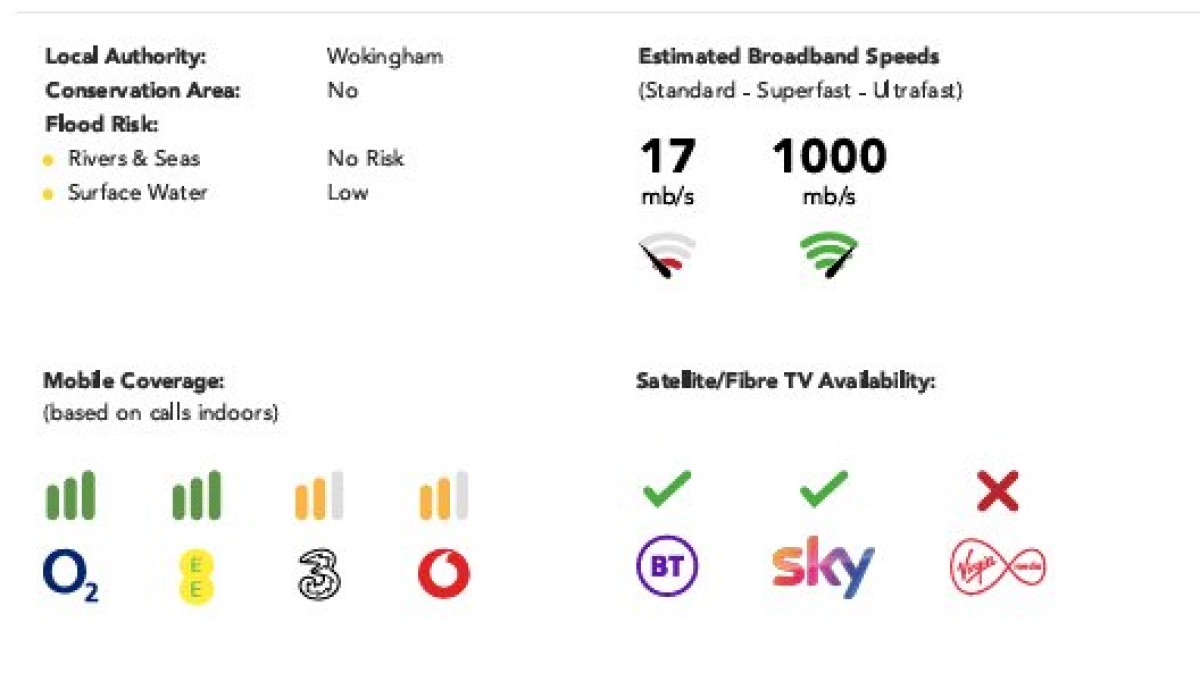Screen dimensions: 1200x690
Task: Click the O2 network logo
Action: tap(70, 576)
